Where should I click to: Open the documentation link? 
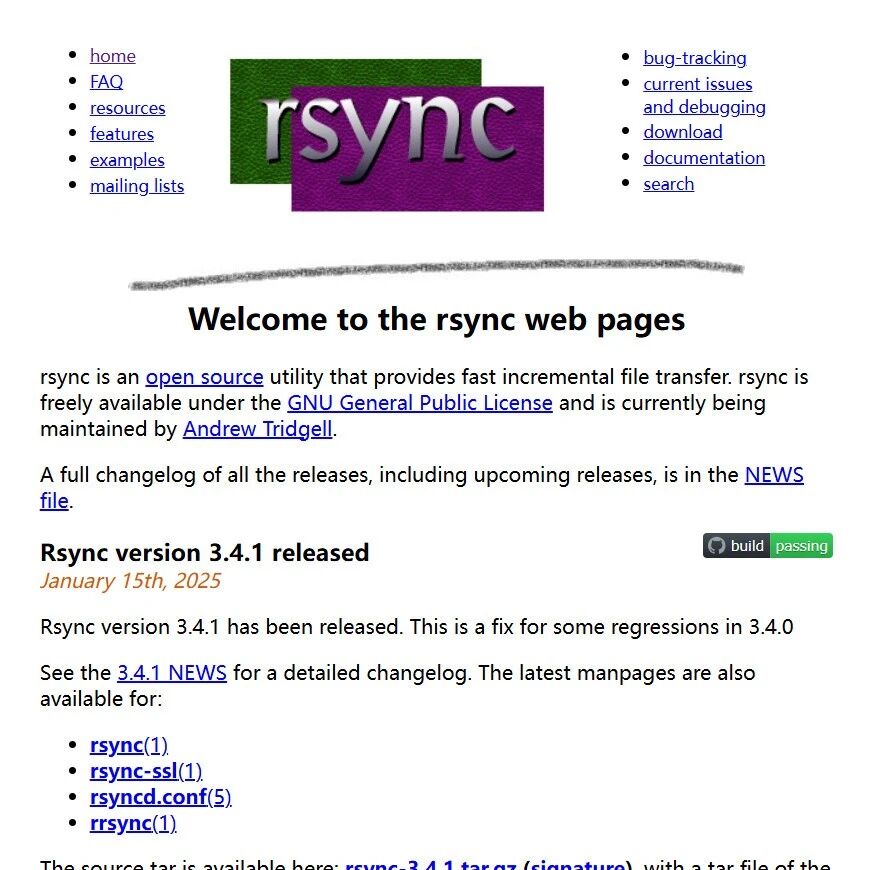click(x=704, y=159)
